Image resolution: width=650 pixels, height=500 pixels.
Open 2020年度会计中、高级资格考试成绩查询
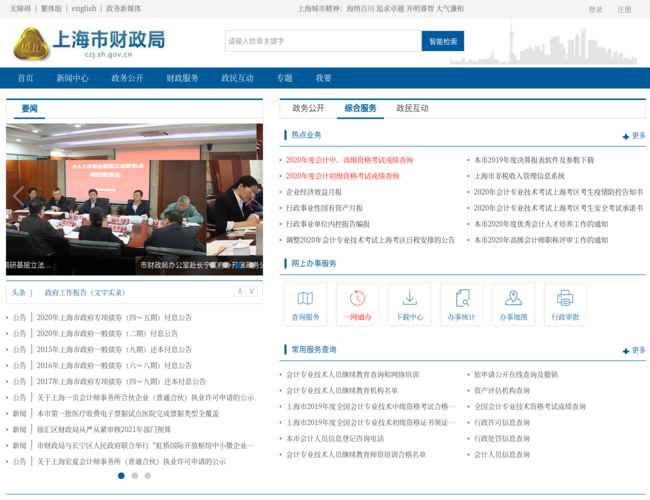pyautogui.click(x=349, y=160)
